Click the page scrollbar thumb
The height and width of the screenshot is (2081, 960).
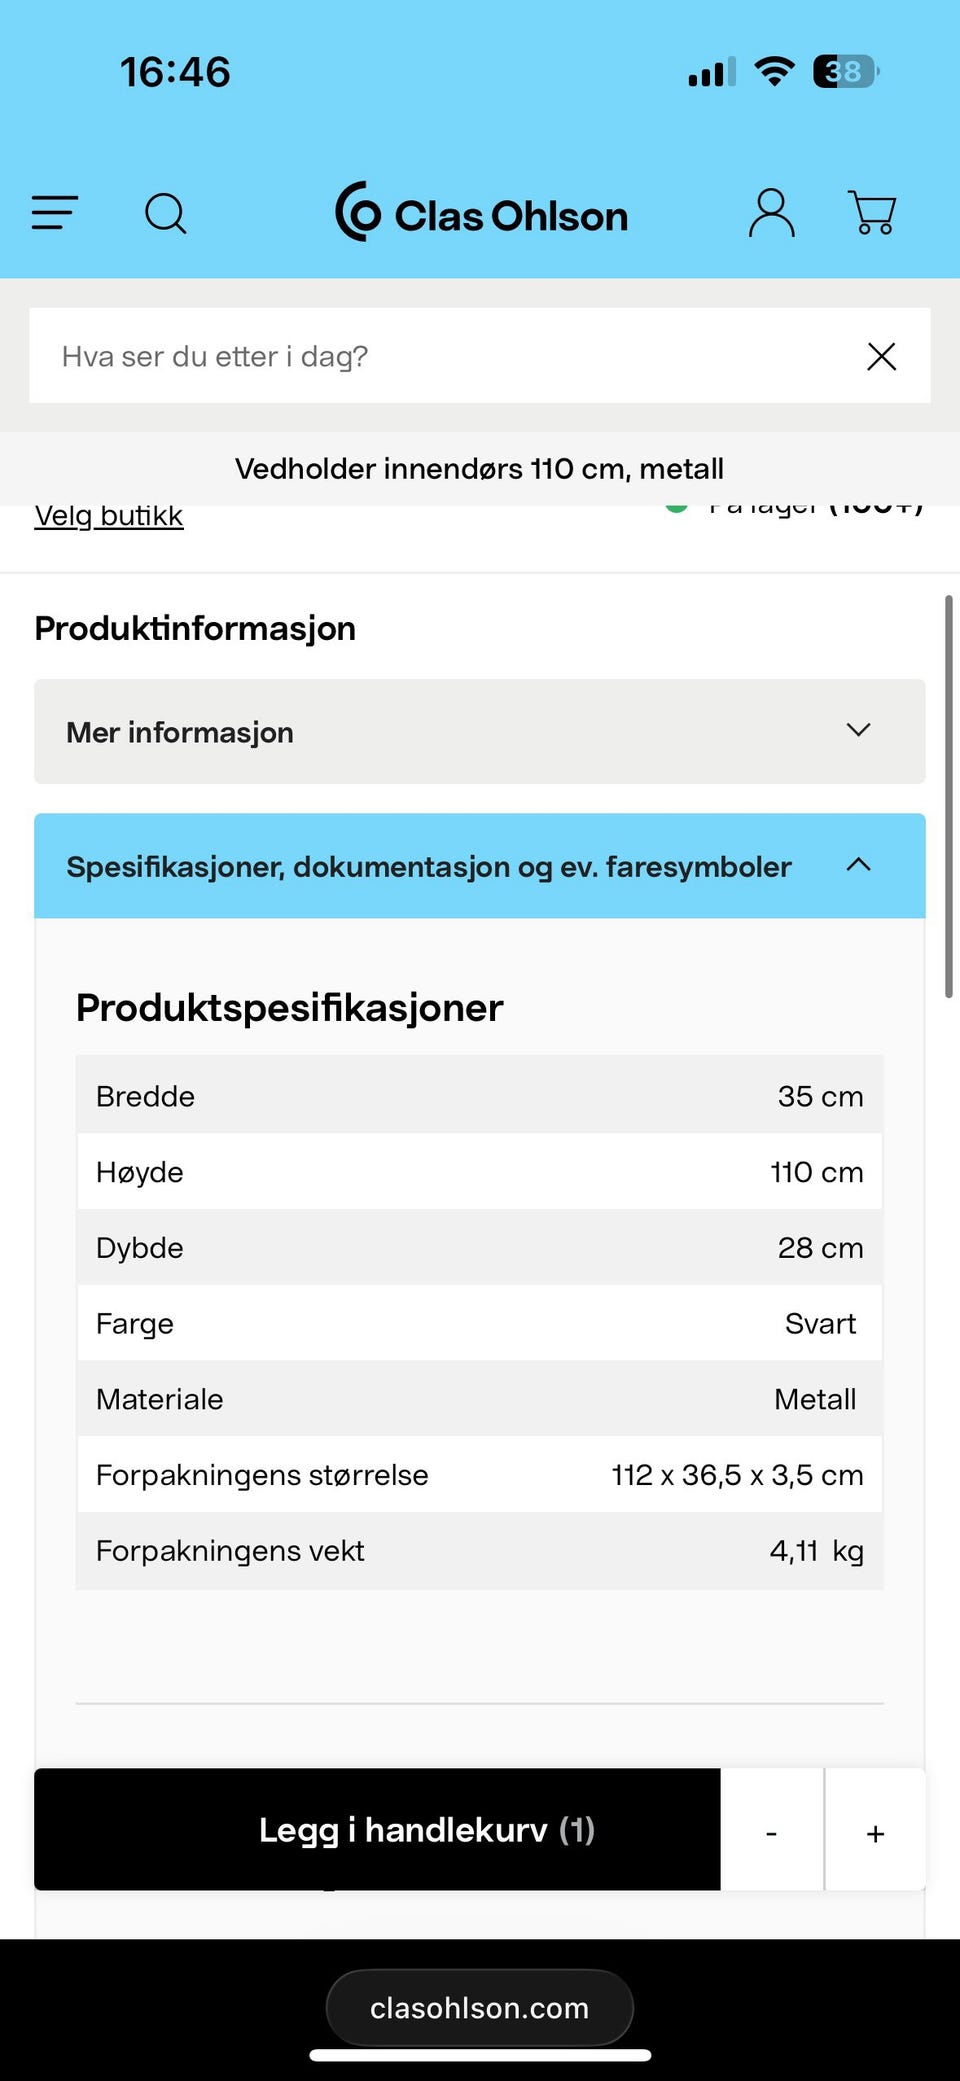pos(948,796)
